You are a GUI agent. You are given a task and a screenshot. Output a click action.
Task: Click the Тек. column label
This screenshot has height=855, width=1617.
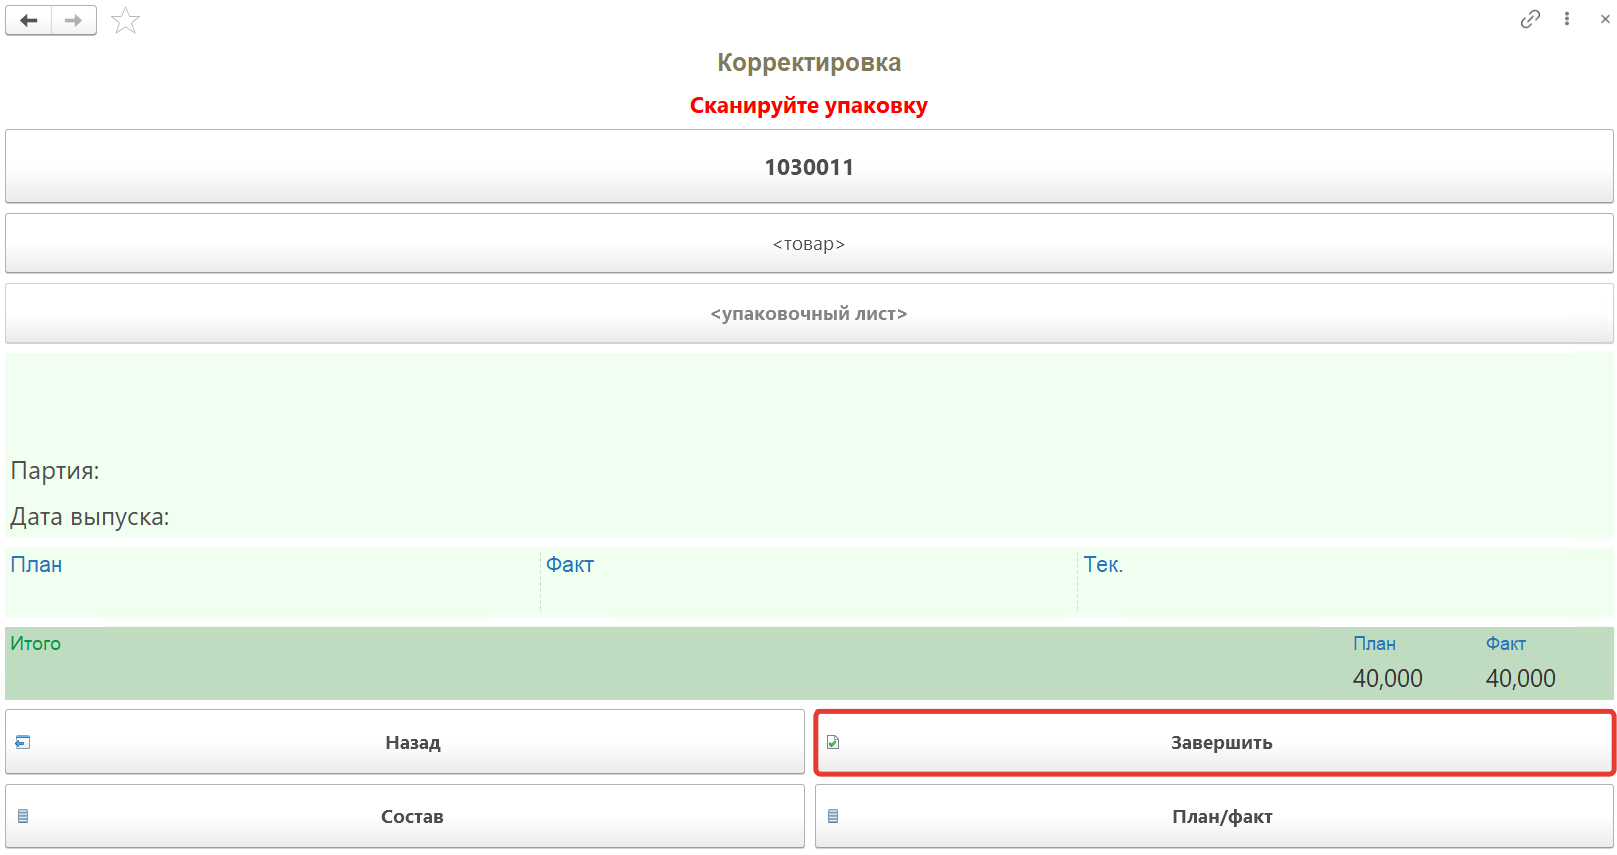click(x=1103, y=565)
